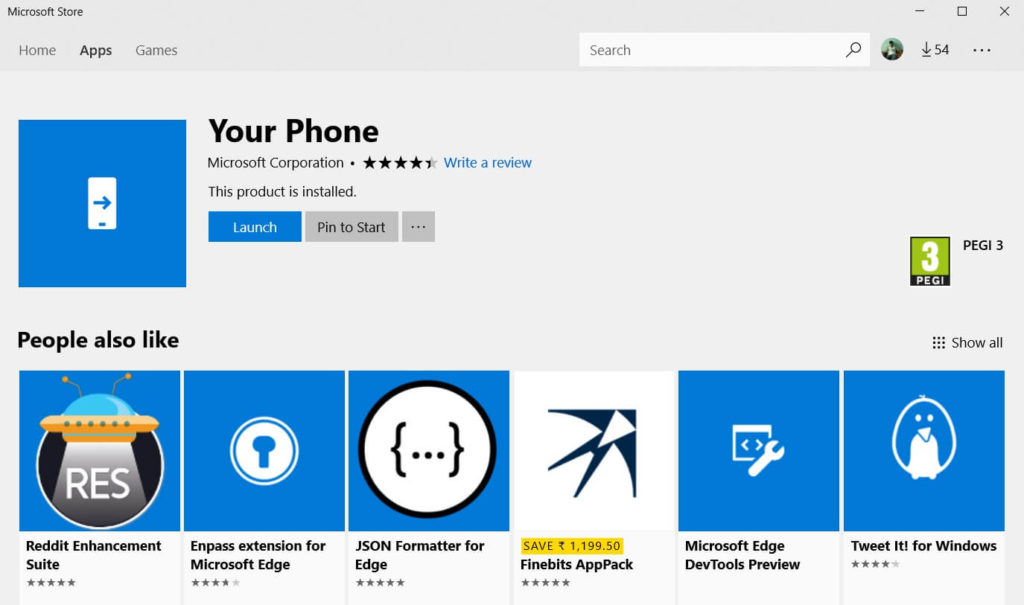The height and width of the screenshot is (605, 1024).
Task: Pin Your Phone to Start
Action: coord(351,226)
